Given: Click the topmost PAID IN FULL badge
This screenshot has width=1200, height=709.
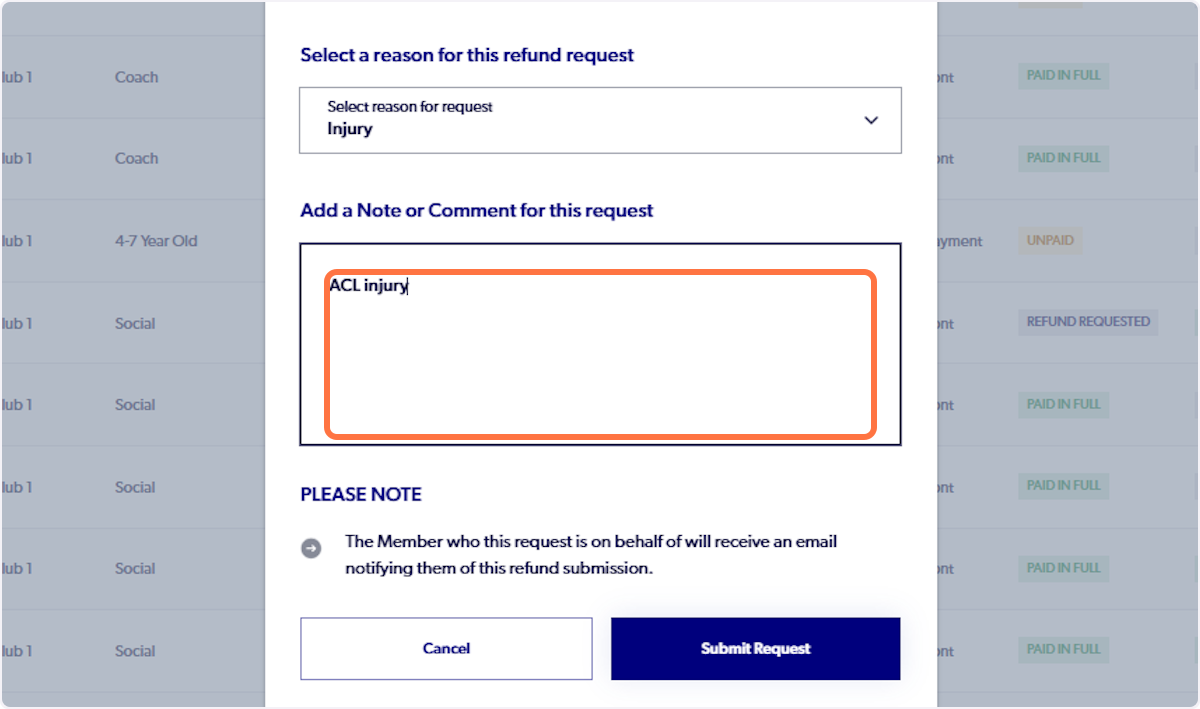Looking at the screenshot, I should [1063, 76].
